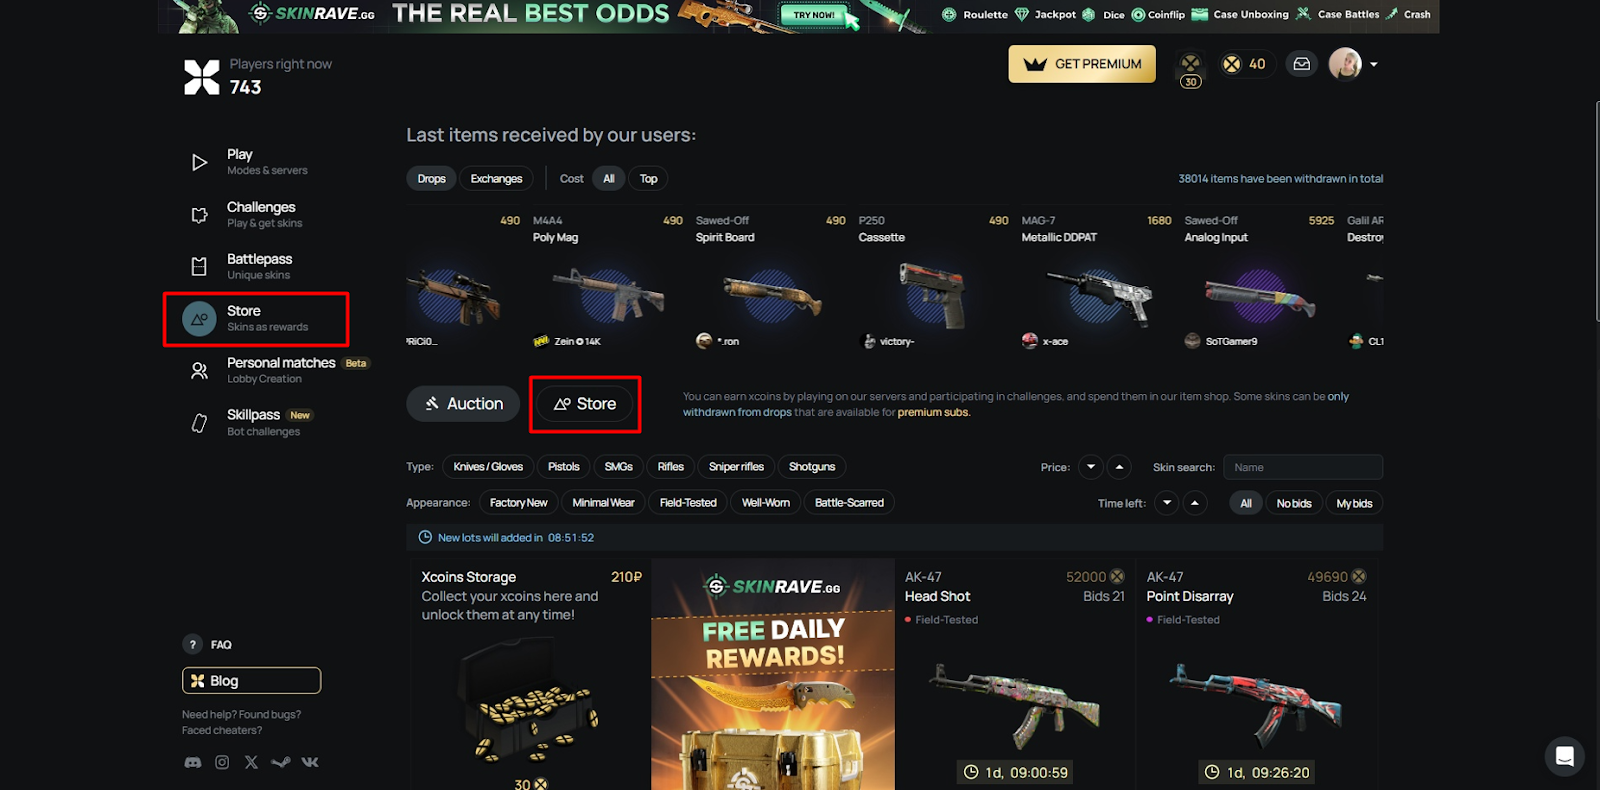Expand the user profile dropdown arrow
This screenshot has width=1600, height=790.
(x=1374, y=64)
